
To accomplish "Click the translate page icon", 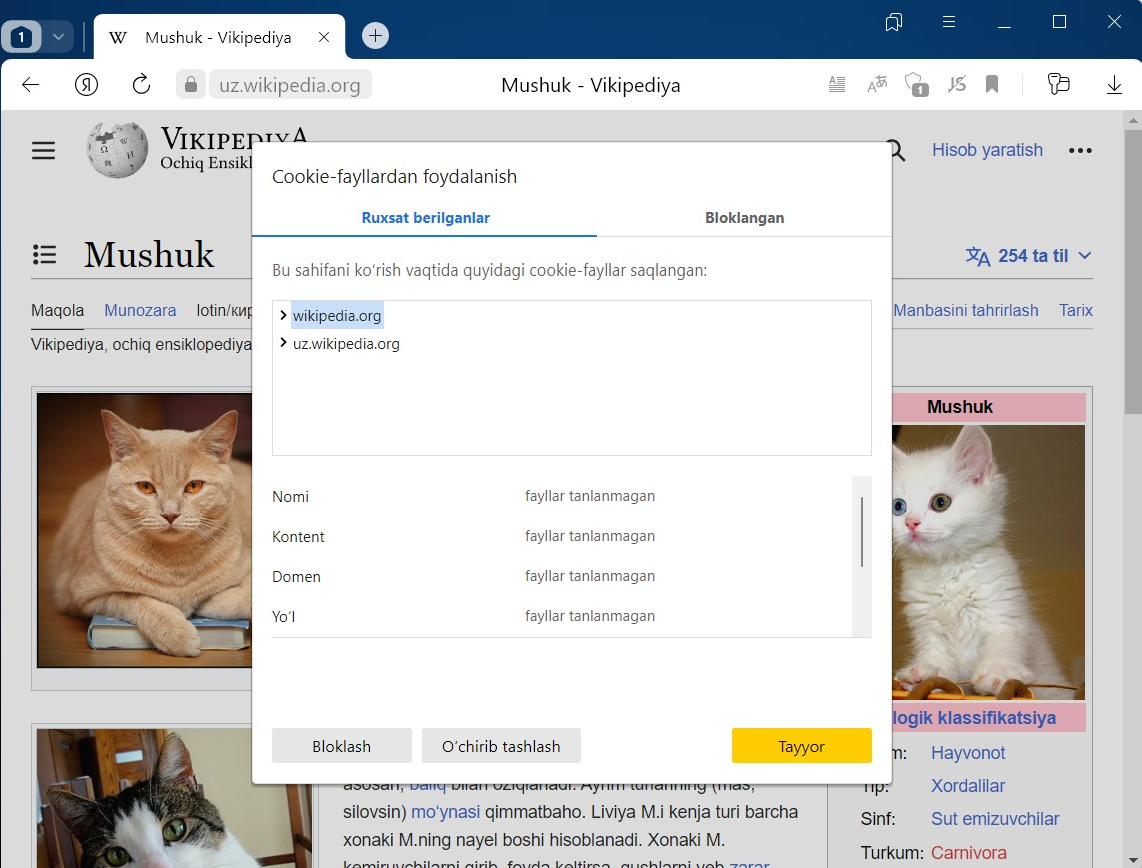I will click(x=877, y=85).
